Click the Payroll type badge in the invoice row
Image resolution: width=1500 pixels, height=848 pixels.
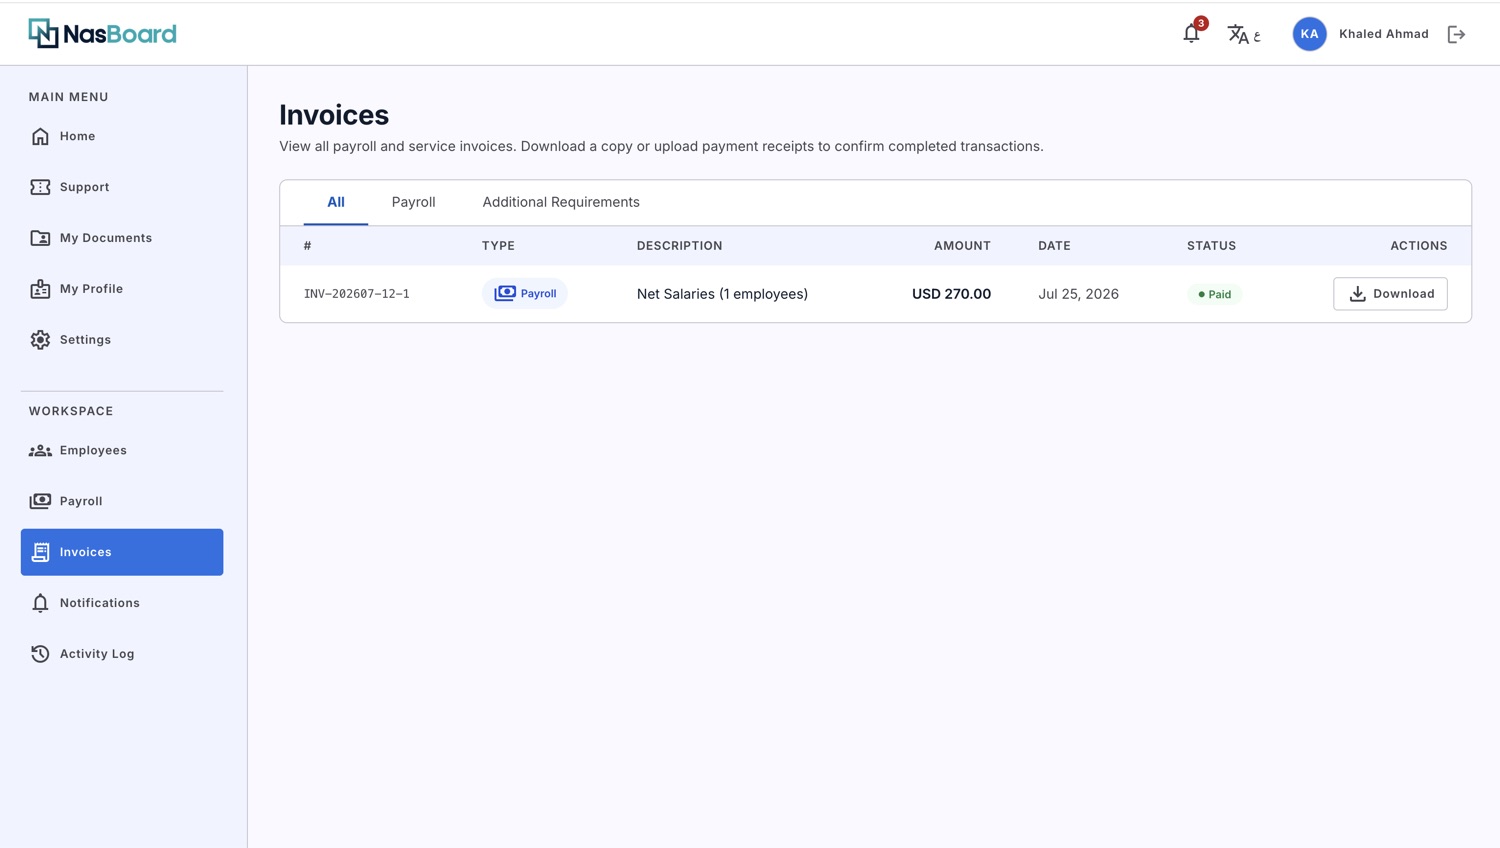pos(525,293)
